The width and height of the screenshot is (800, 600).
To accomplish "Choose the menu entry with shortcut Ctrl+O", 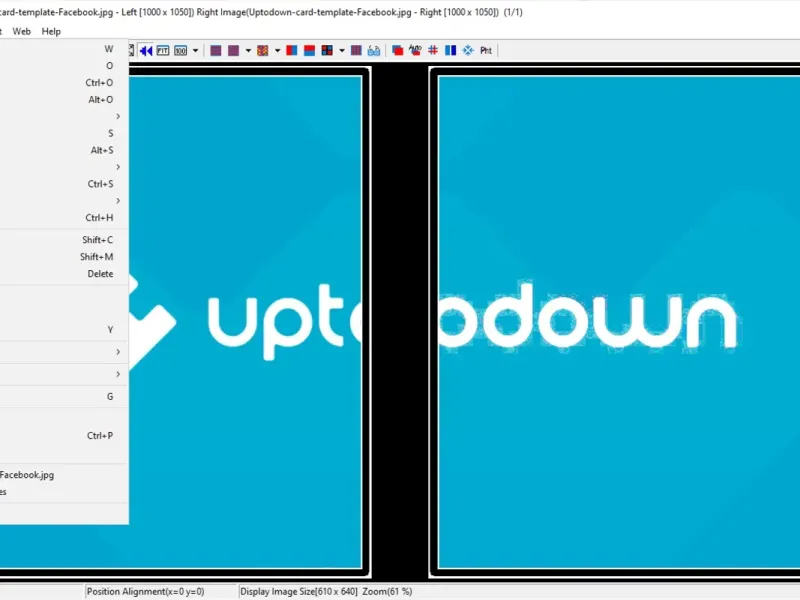I will coord(64,83).
